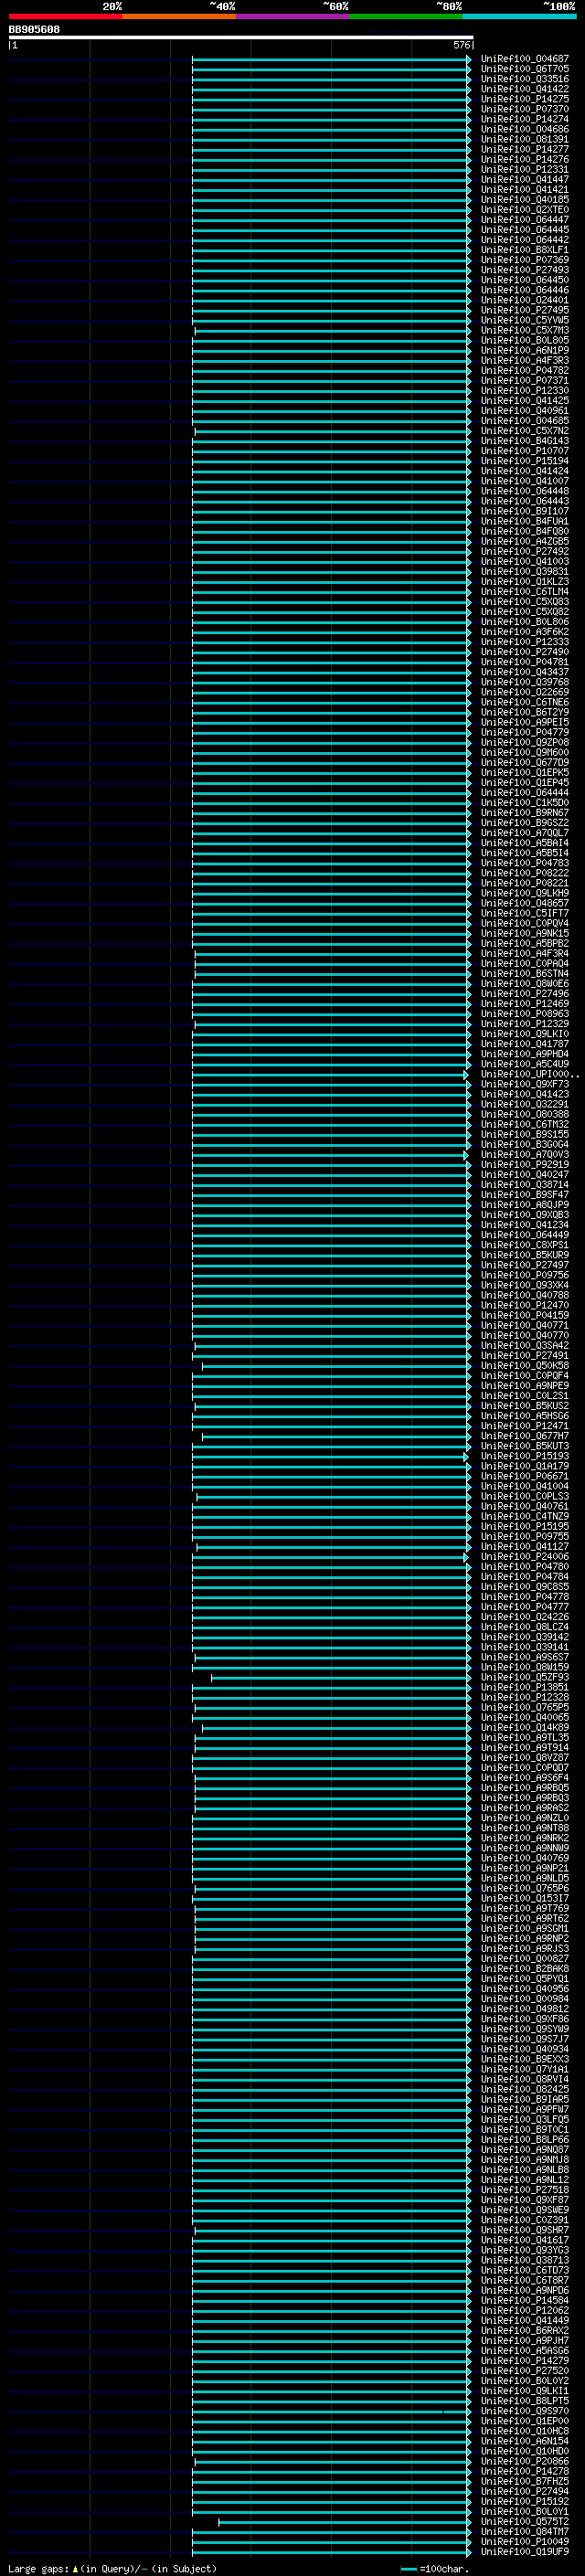Select the query ID BB905608

point(34,29)
